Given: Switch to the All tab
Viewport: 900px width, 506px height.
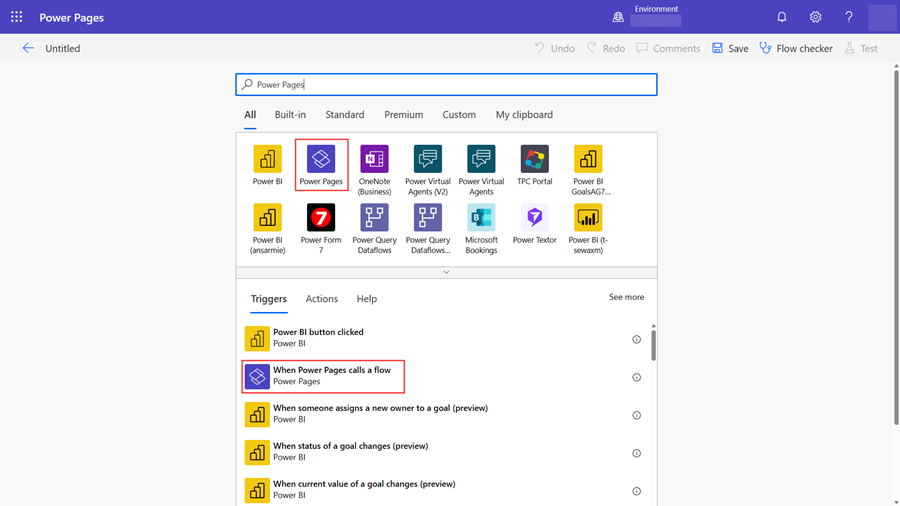Looking at the screenshot, I should tap(250, 115).
